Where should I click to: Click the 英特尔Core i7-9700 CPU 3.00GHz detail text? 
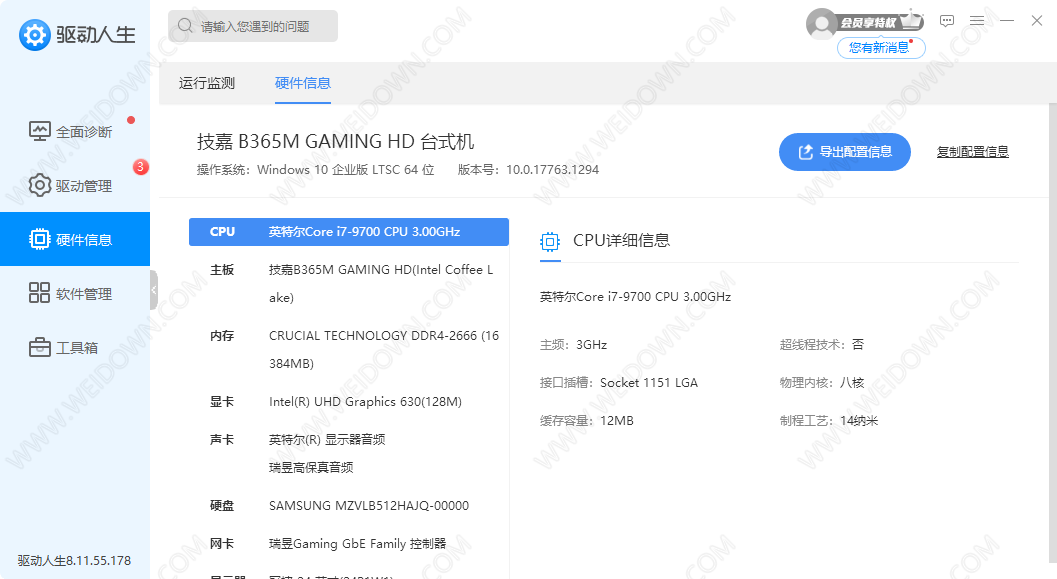[x=635, y=297]
